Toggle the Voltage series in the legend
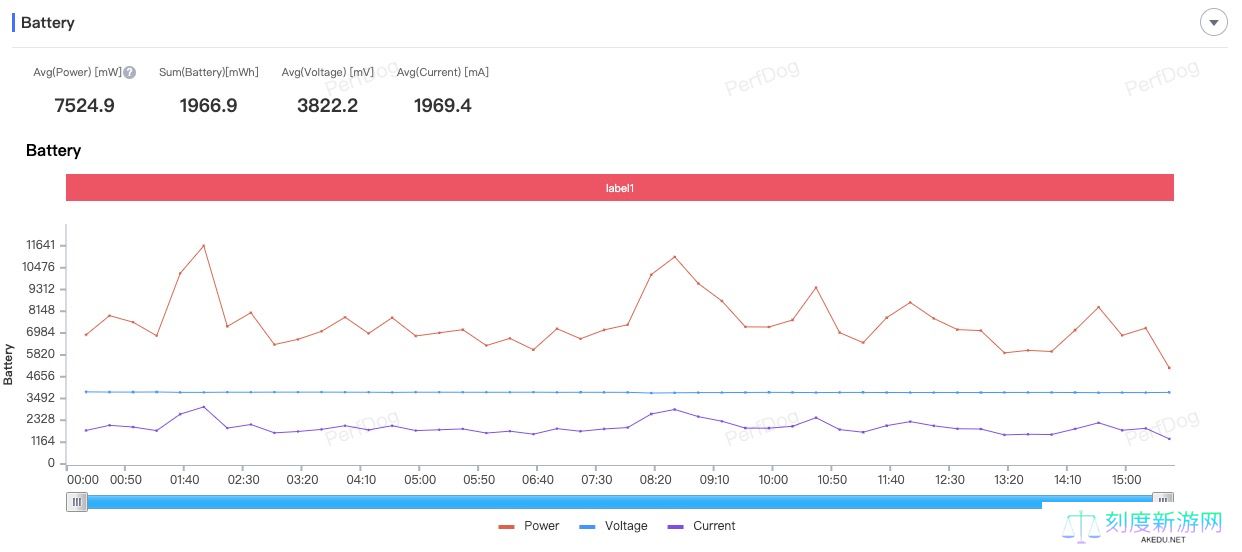 click(613, 526)
